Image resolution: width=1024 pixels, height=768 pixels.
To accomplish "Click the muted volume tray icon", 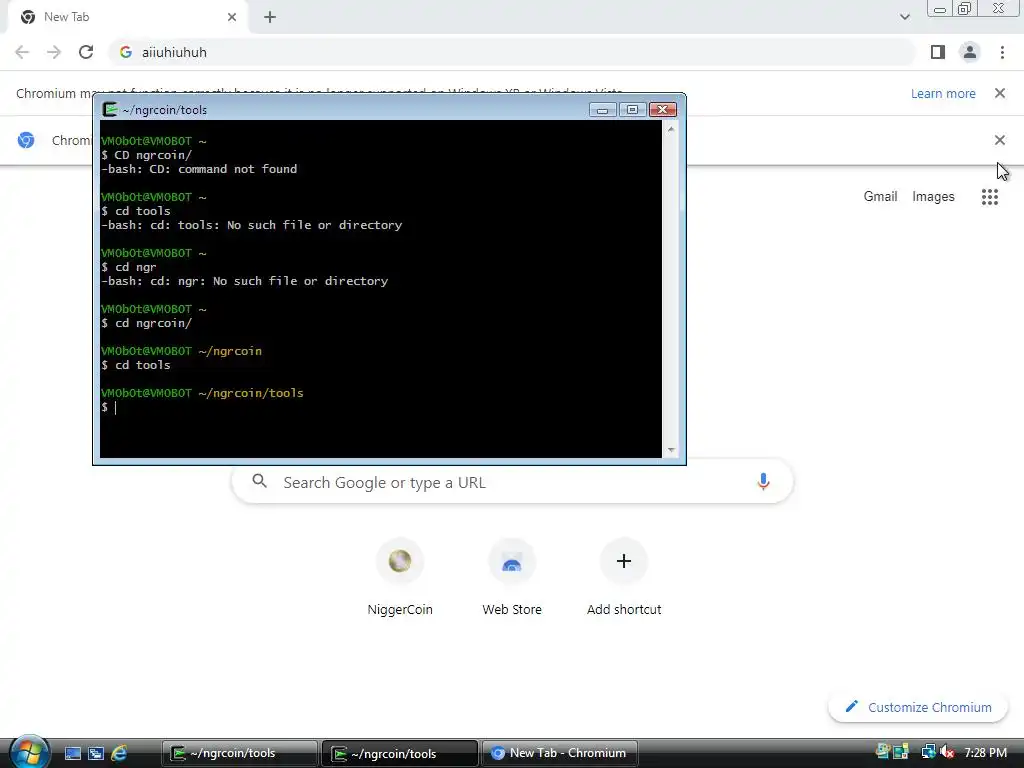I will (947, 752).
